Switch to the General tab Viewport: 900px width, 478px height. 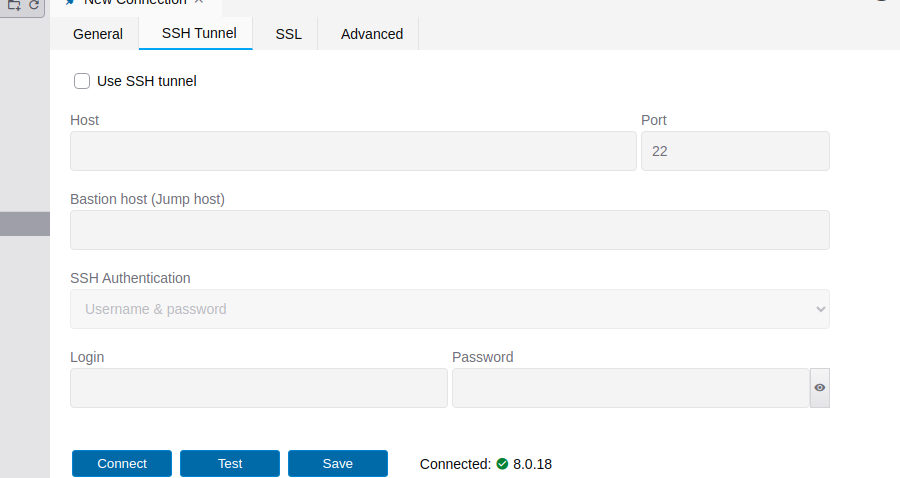click(98, 34)
